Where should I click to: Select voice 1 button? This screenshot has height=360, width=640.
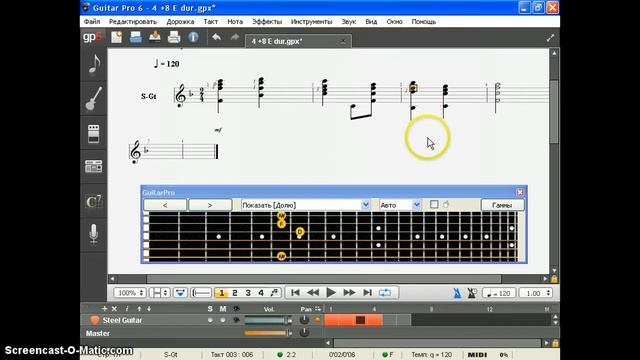[222, 293]
